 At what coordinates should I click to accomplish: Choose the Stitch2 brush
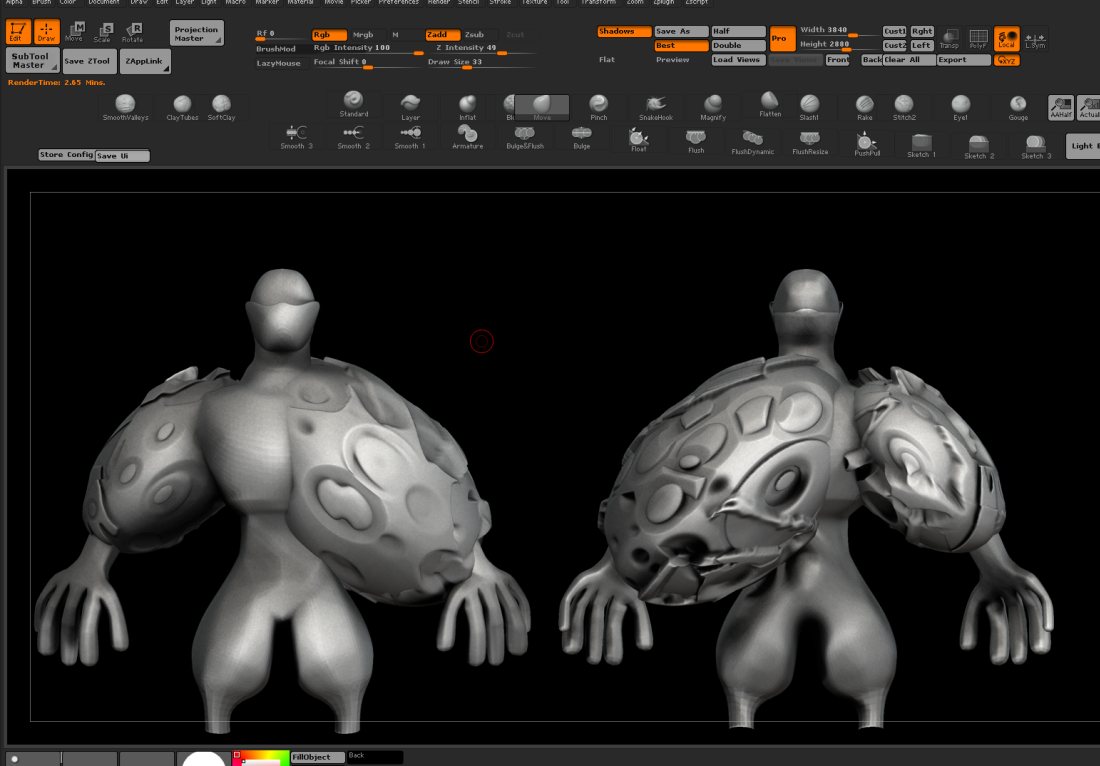click(x=904, y=107)
